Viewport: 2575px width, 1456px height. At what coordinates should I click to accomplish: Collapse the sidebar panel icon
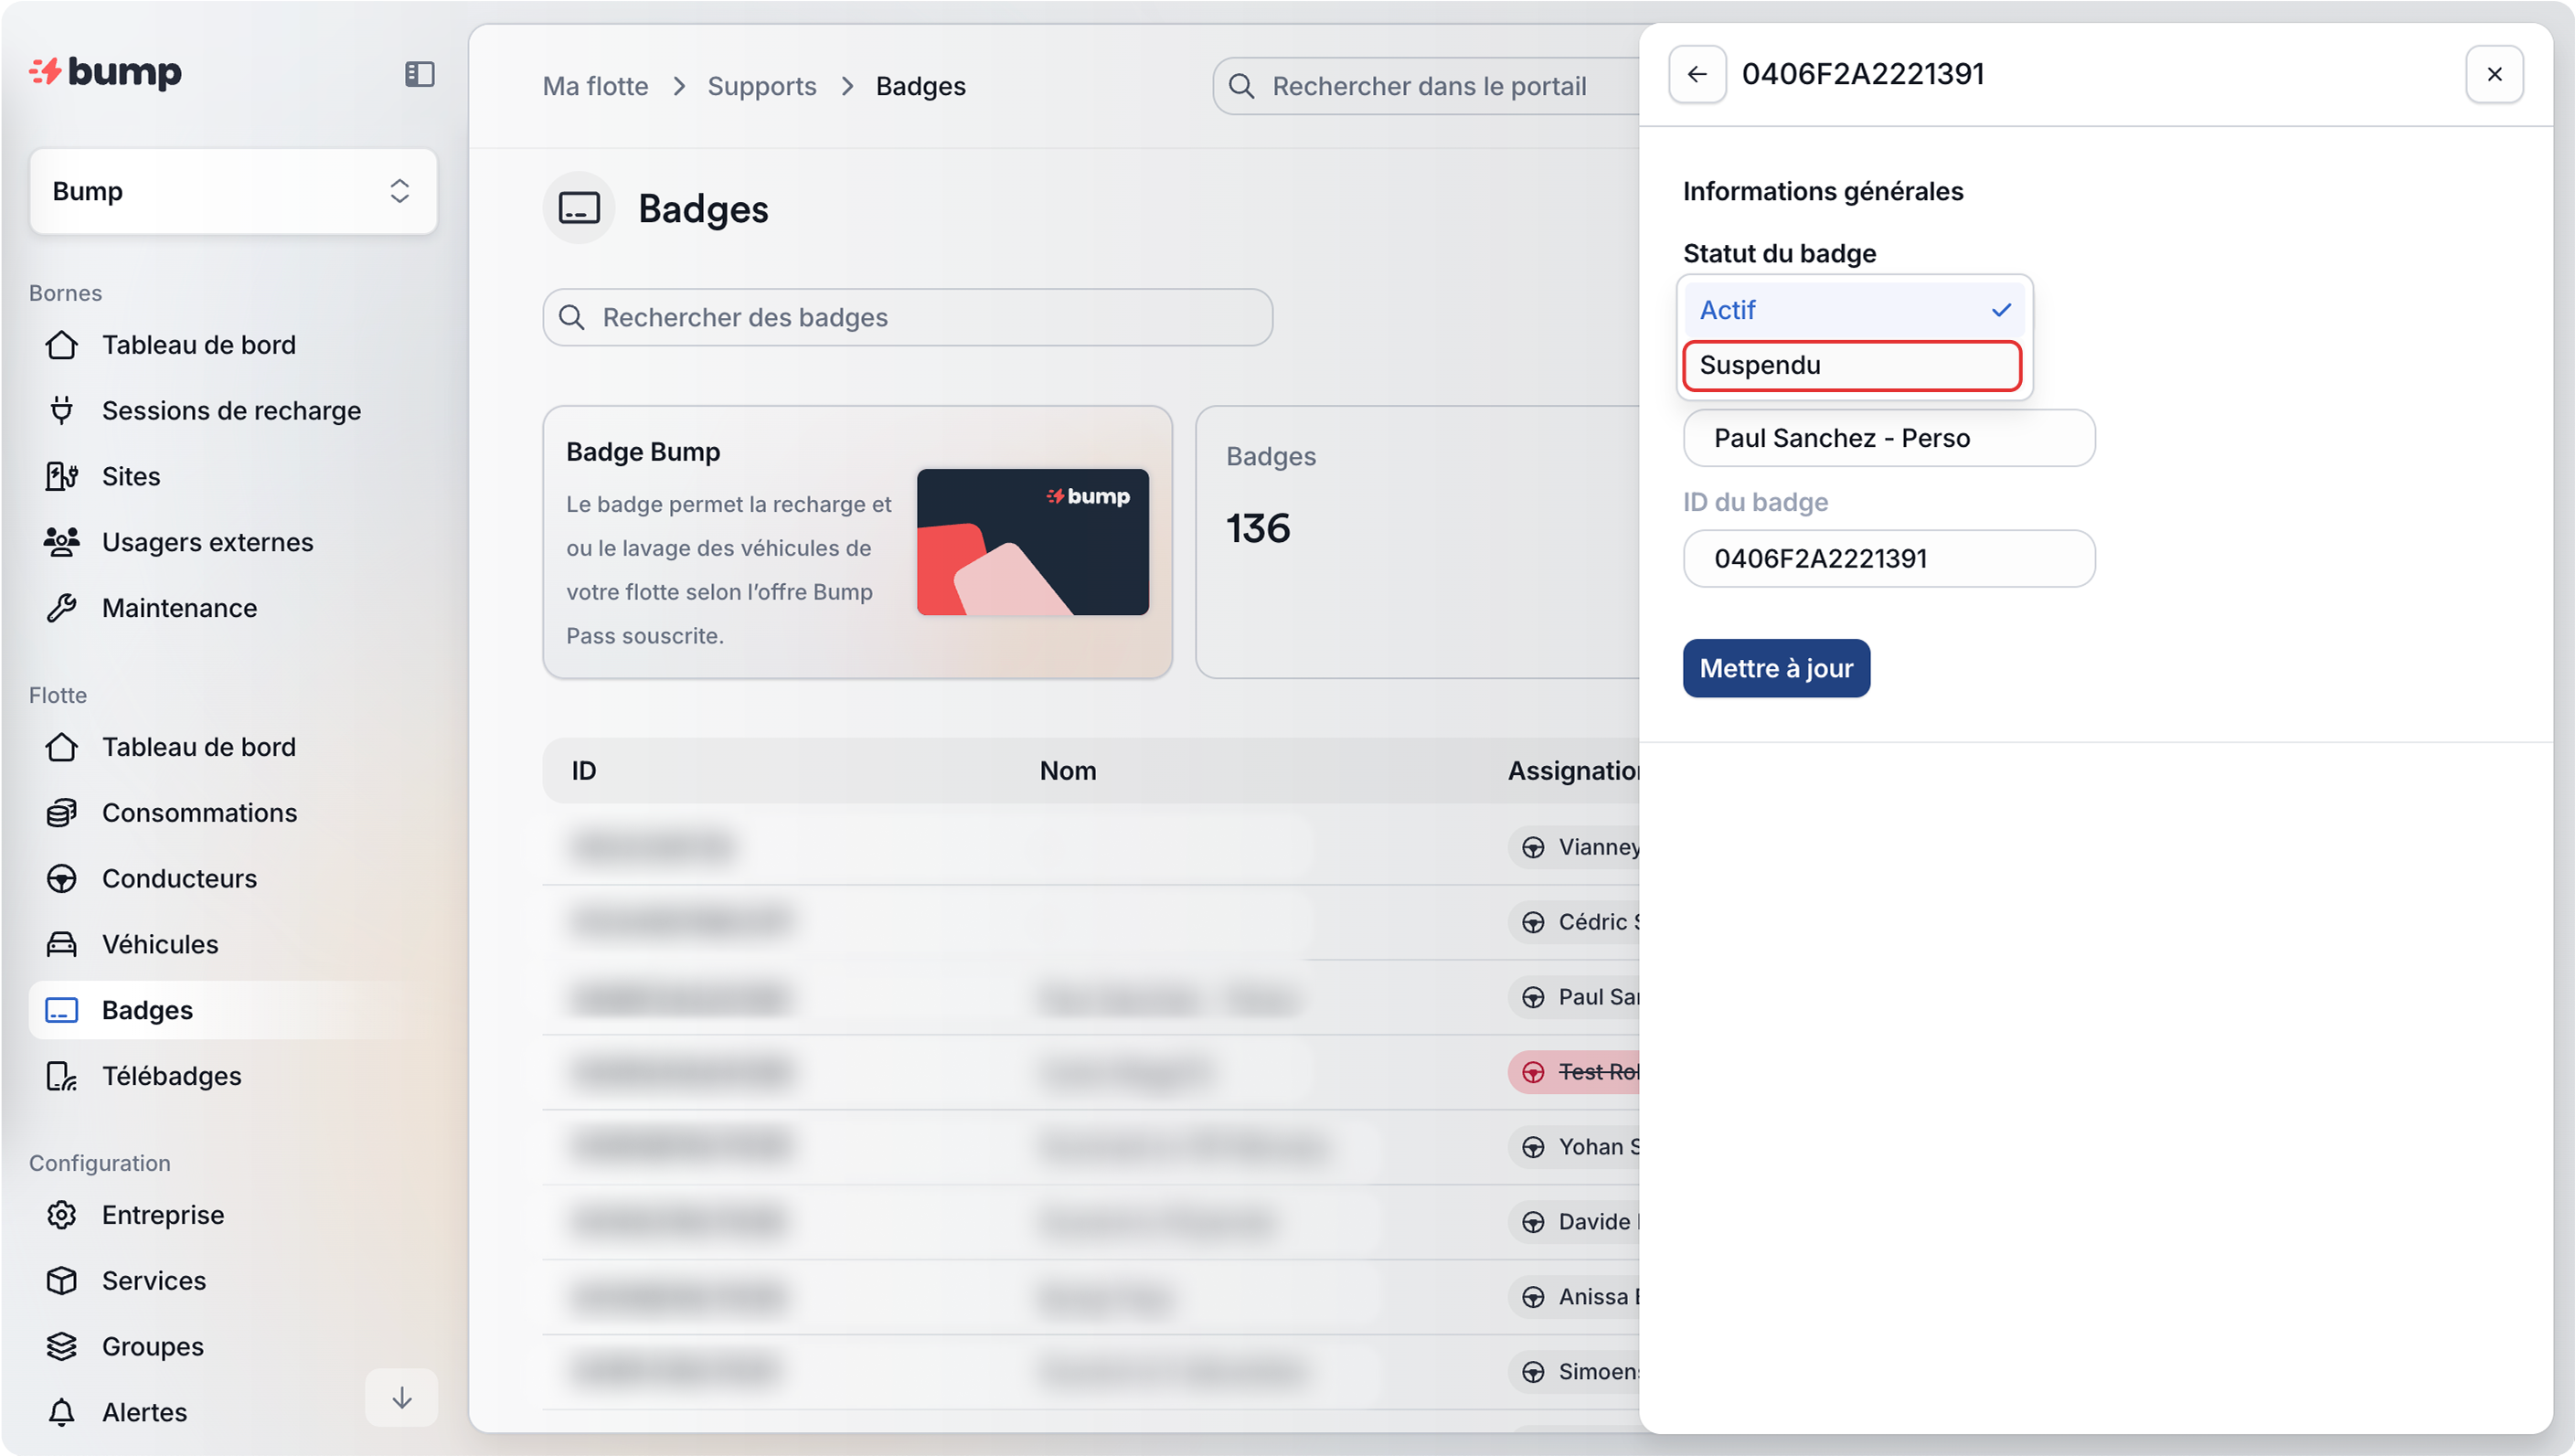click(419, 74)
